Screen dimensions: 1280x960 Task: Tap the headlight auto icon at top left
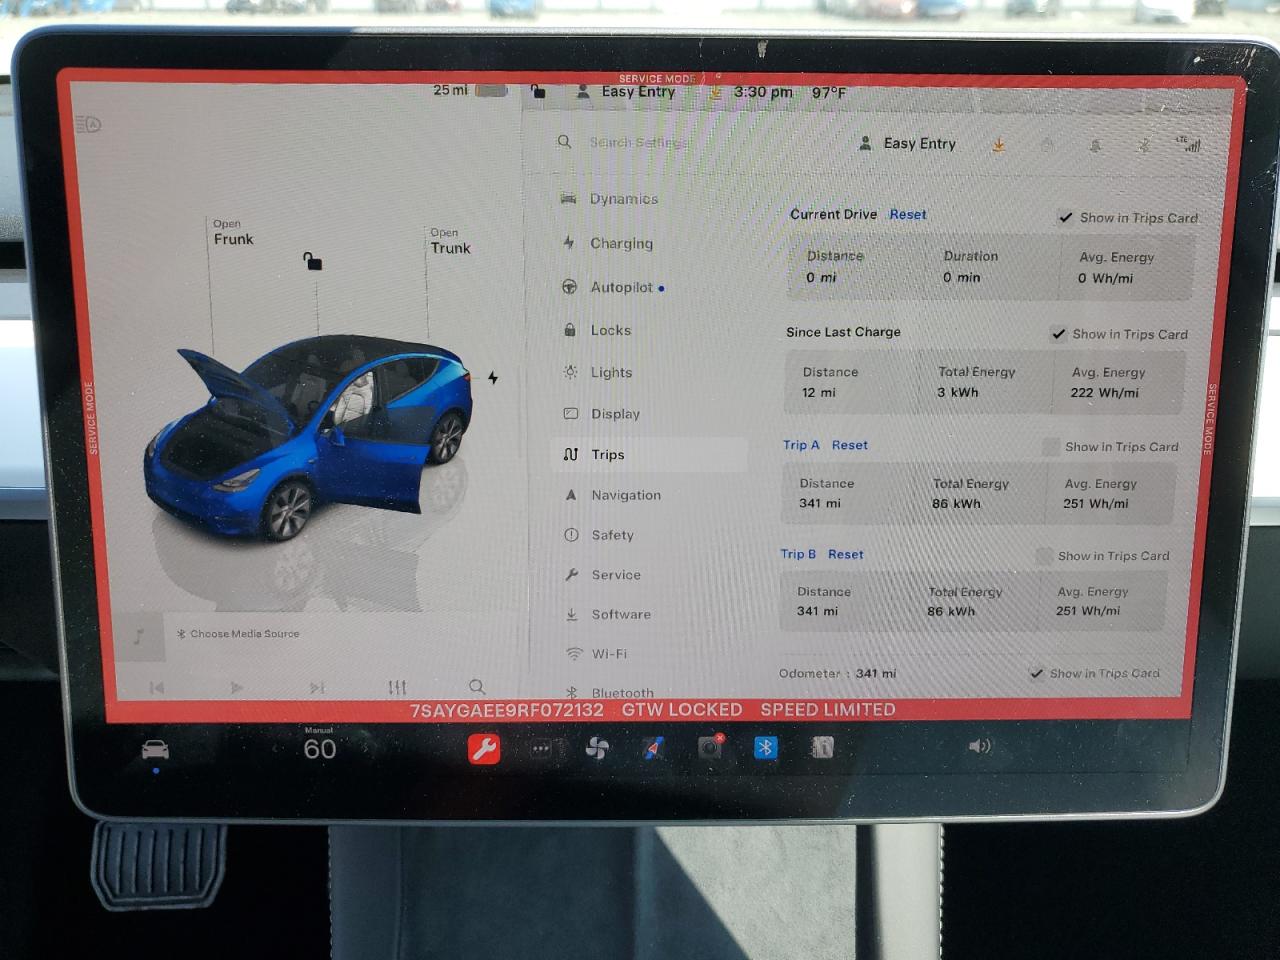[x=89, y=124]
